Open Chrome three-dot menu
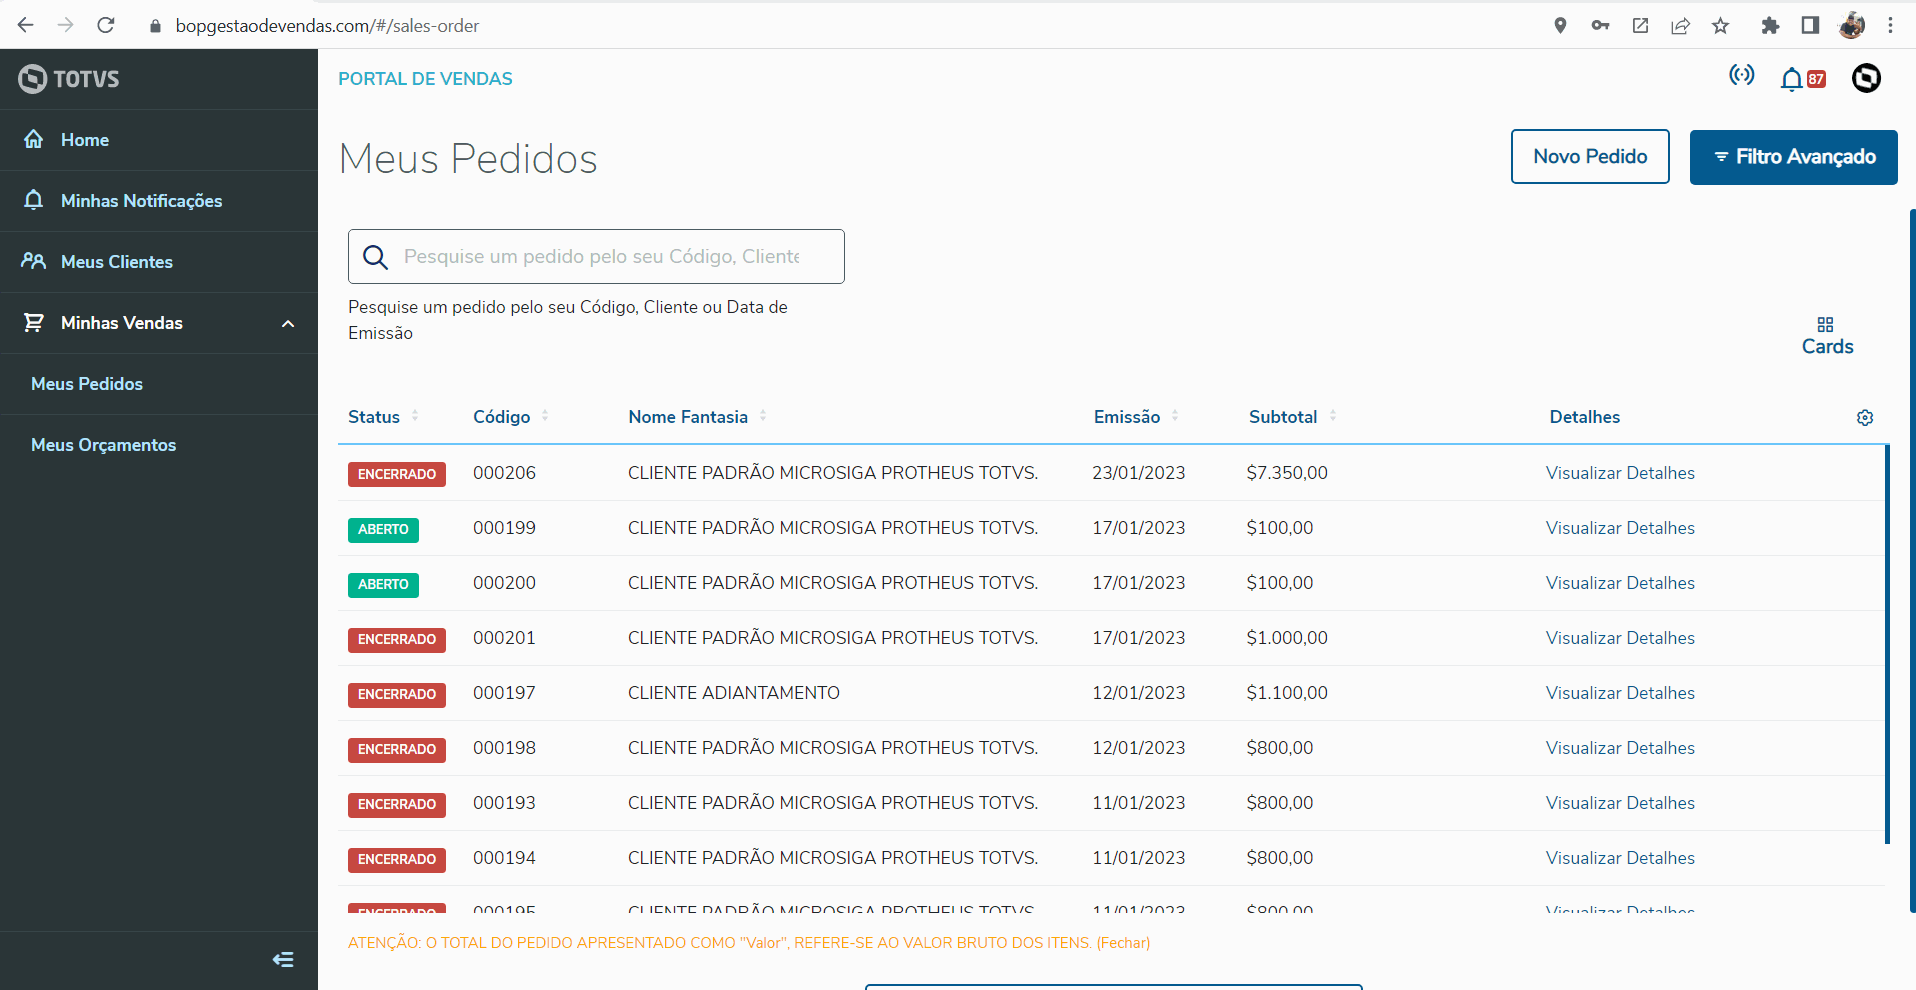The height and width of the screenshot is (990, 1916). pos(1890,26)
